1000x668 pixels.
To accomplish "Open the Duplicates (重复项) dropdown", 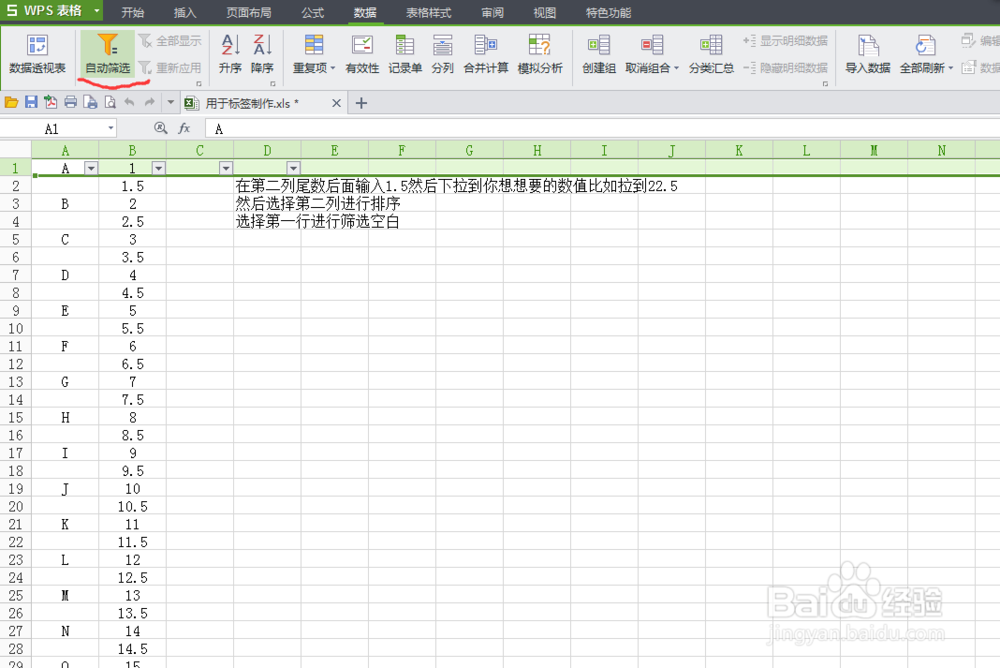I will coord(314,54).
